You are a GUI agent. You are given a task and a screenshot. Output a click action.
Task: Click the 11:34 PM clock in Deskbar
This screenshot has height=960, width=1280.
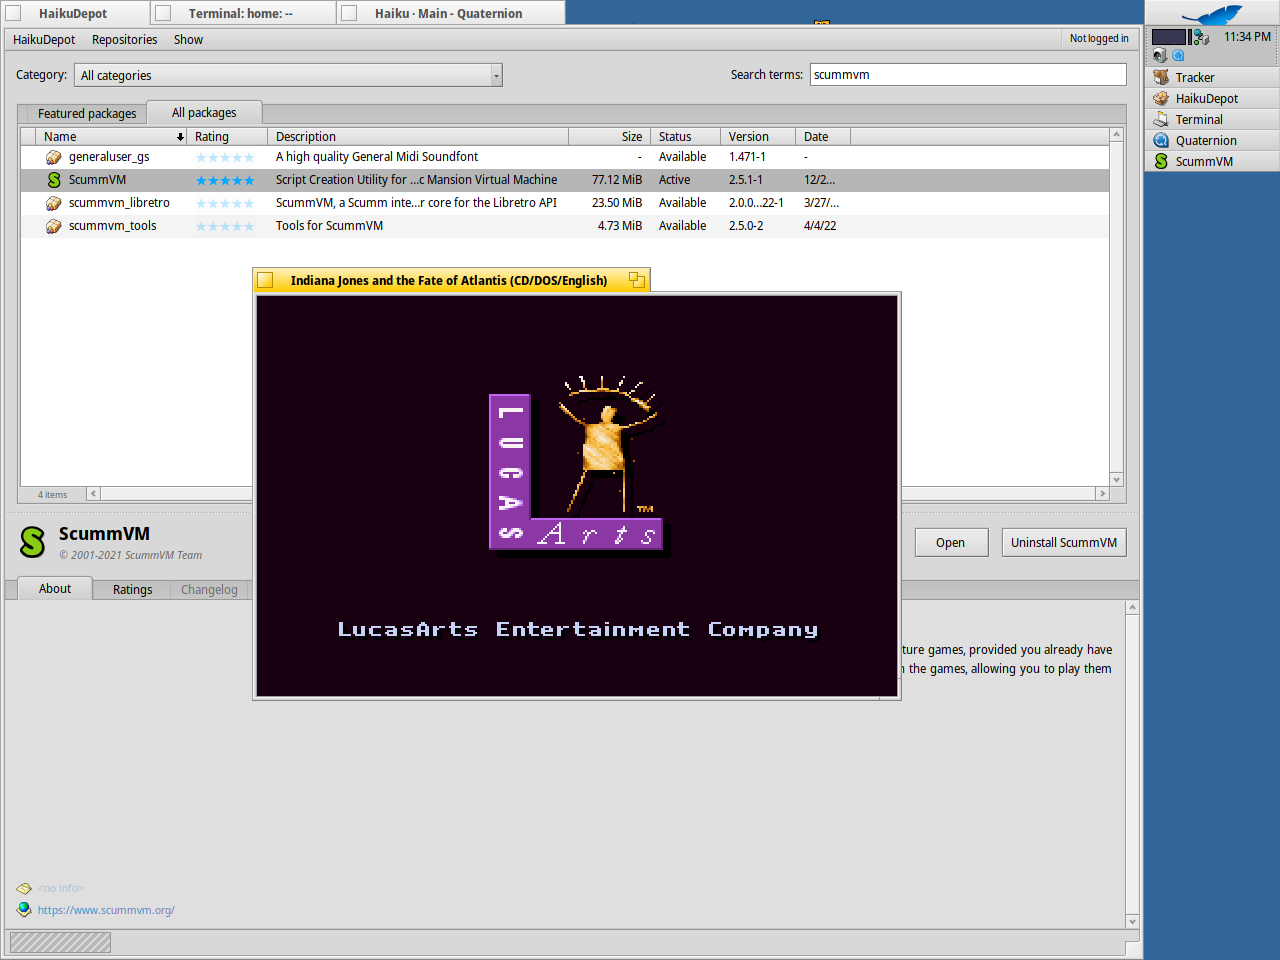[1247, 37]
